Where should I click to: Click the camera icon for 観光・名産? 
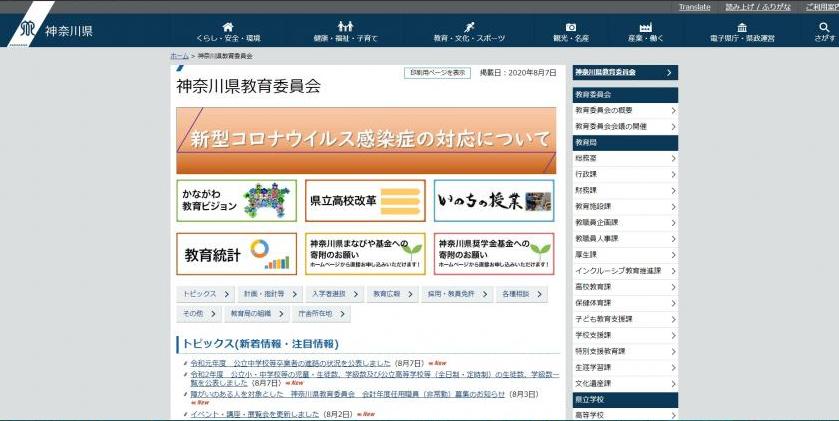coord(570,27)
